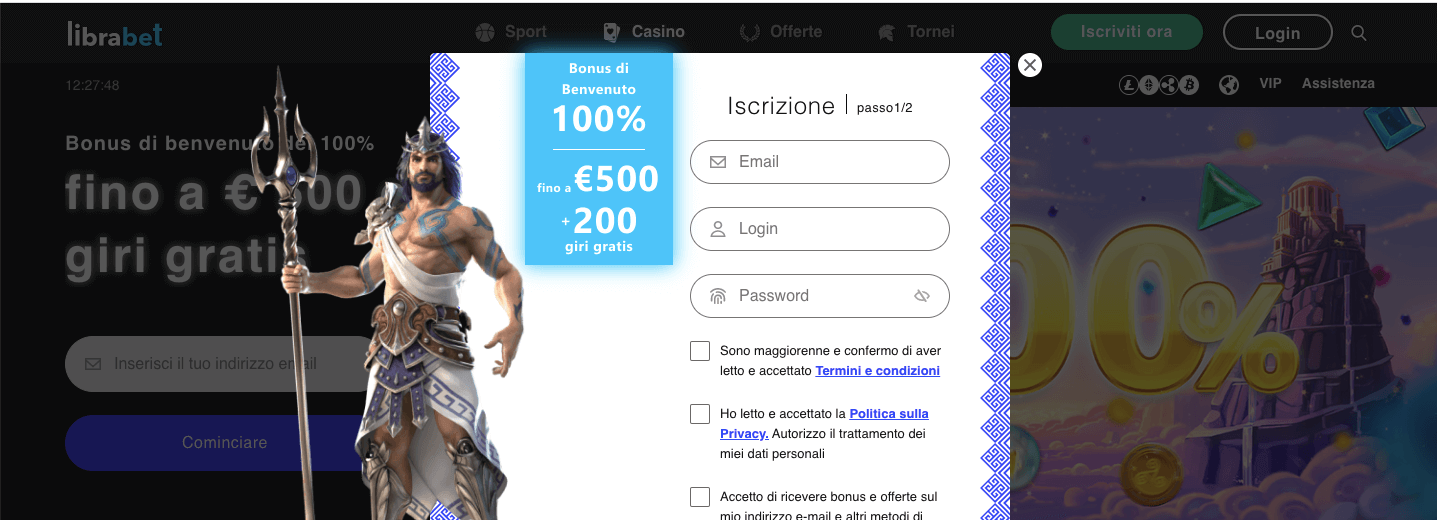Toggle password visibility eye icon
This screenshot has height=520, width=1437.
point(922,296)
